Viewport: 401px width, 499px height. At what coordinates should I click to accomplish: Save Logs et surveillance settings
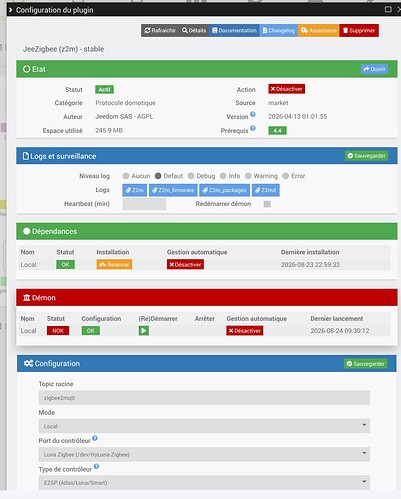(x=366, y=156)
